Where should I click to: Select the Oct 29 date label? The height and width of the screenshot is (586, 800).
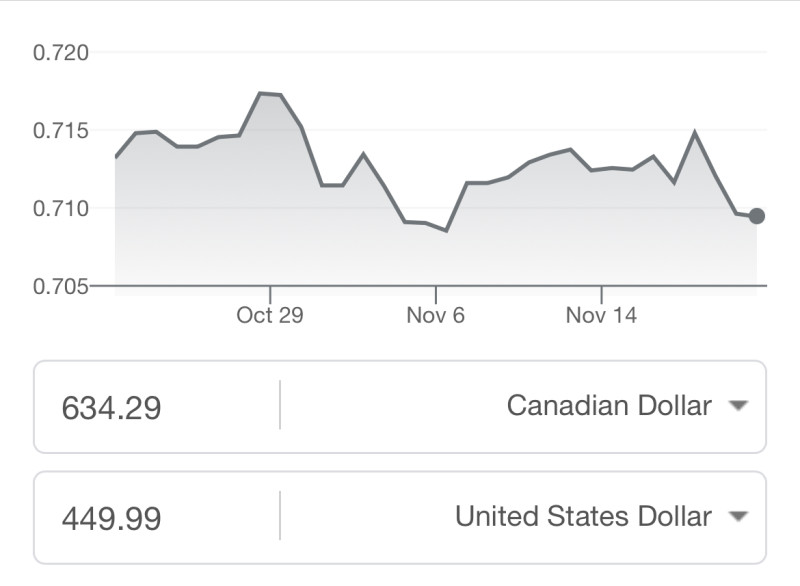click(x=270, y=316)
